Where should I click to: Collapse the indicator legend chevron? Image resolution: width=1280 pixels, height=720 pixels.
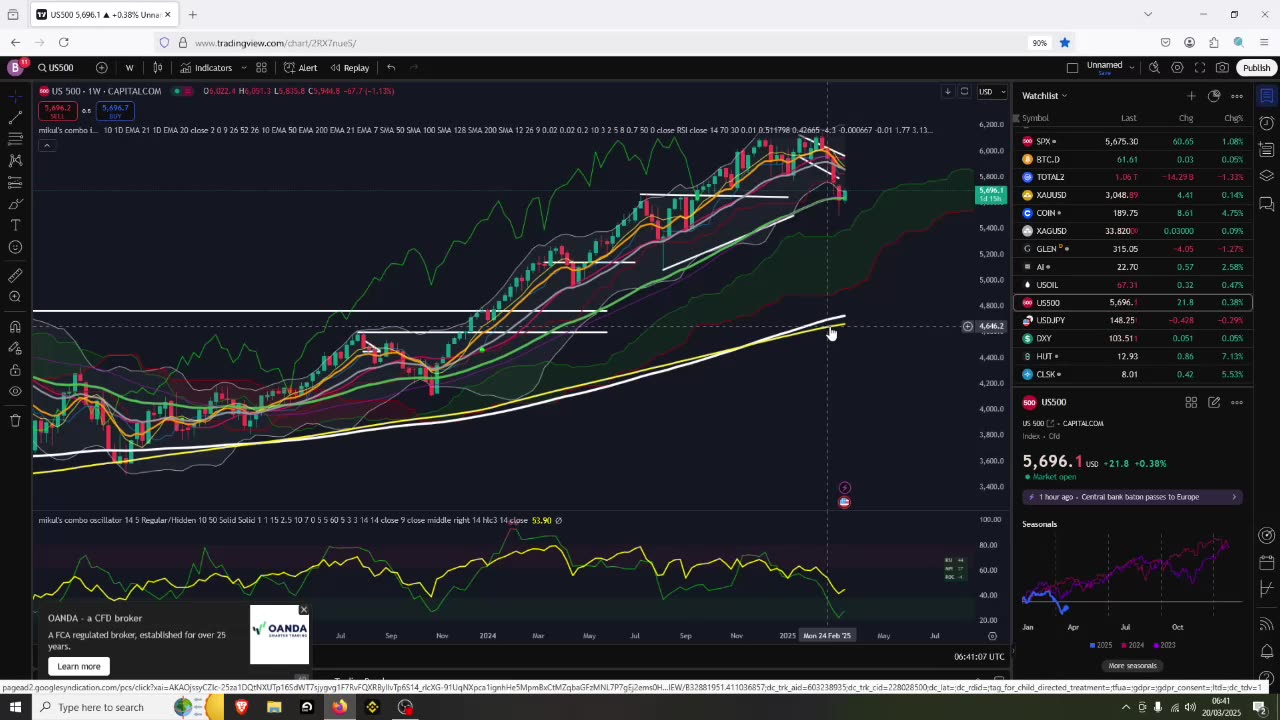click(x=46, y=145)
